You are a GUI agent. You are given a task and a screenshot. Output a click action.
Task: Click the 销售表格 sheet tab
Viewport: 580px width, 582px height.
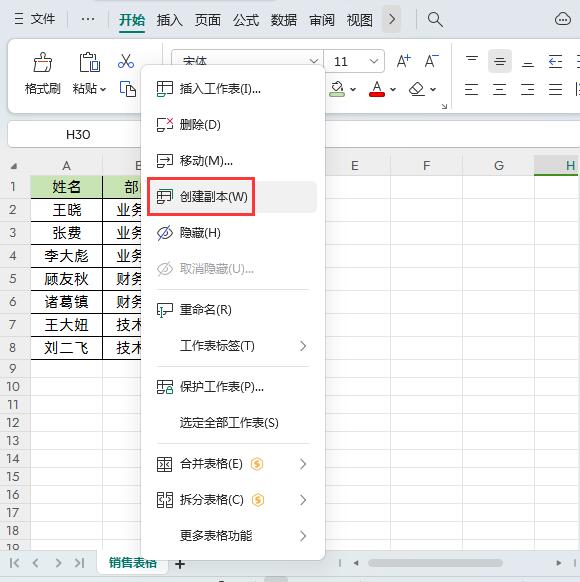click(132, 563)
